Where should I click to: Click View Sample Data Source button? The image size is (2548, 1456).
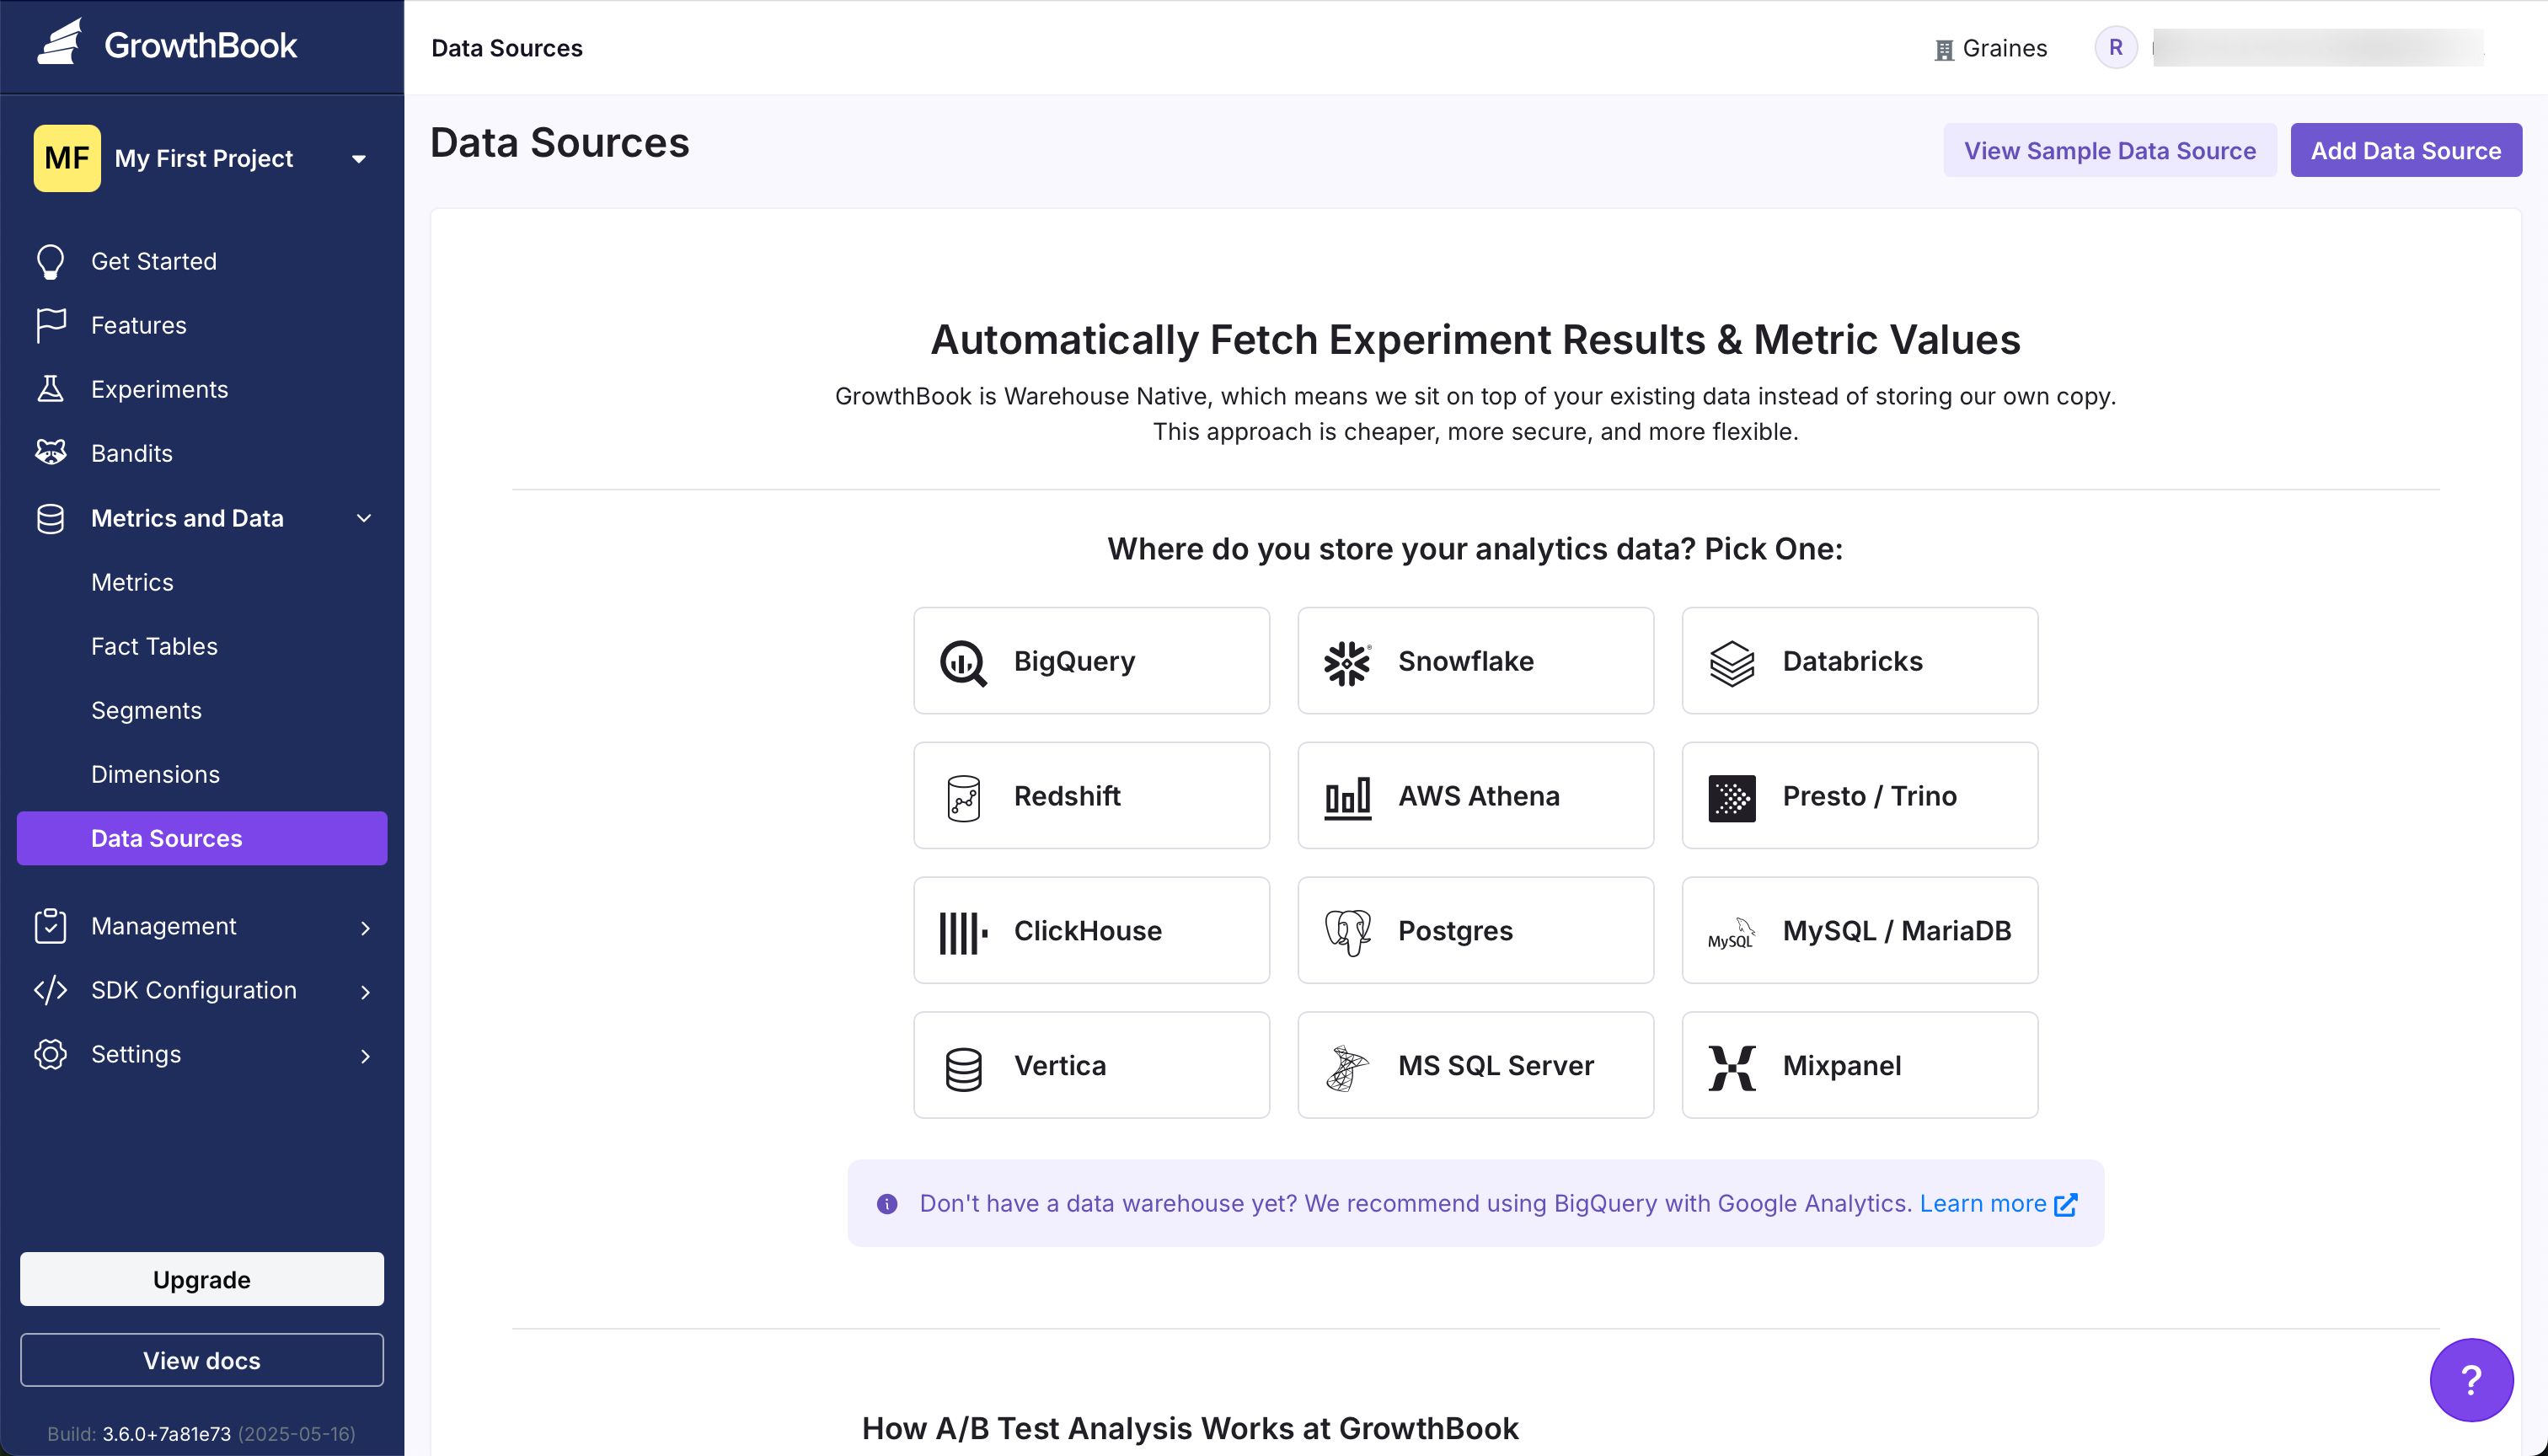pos(2110,150)
